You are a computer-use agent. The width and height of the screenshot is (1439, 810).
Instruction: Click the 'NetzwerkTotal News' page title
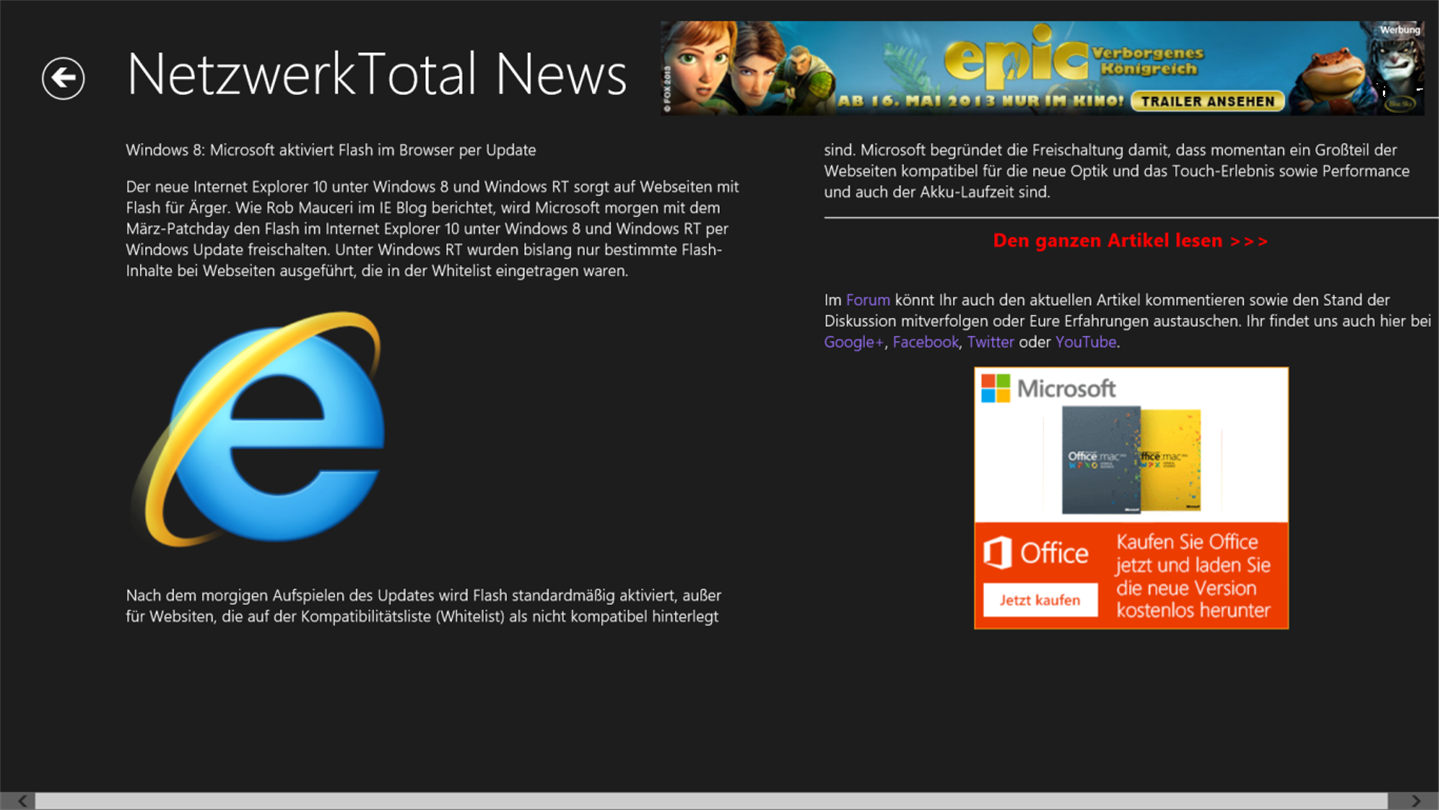click(377, 74)
